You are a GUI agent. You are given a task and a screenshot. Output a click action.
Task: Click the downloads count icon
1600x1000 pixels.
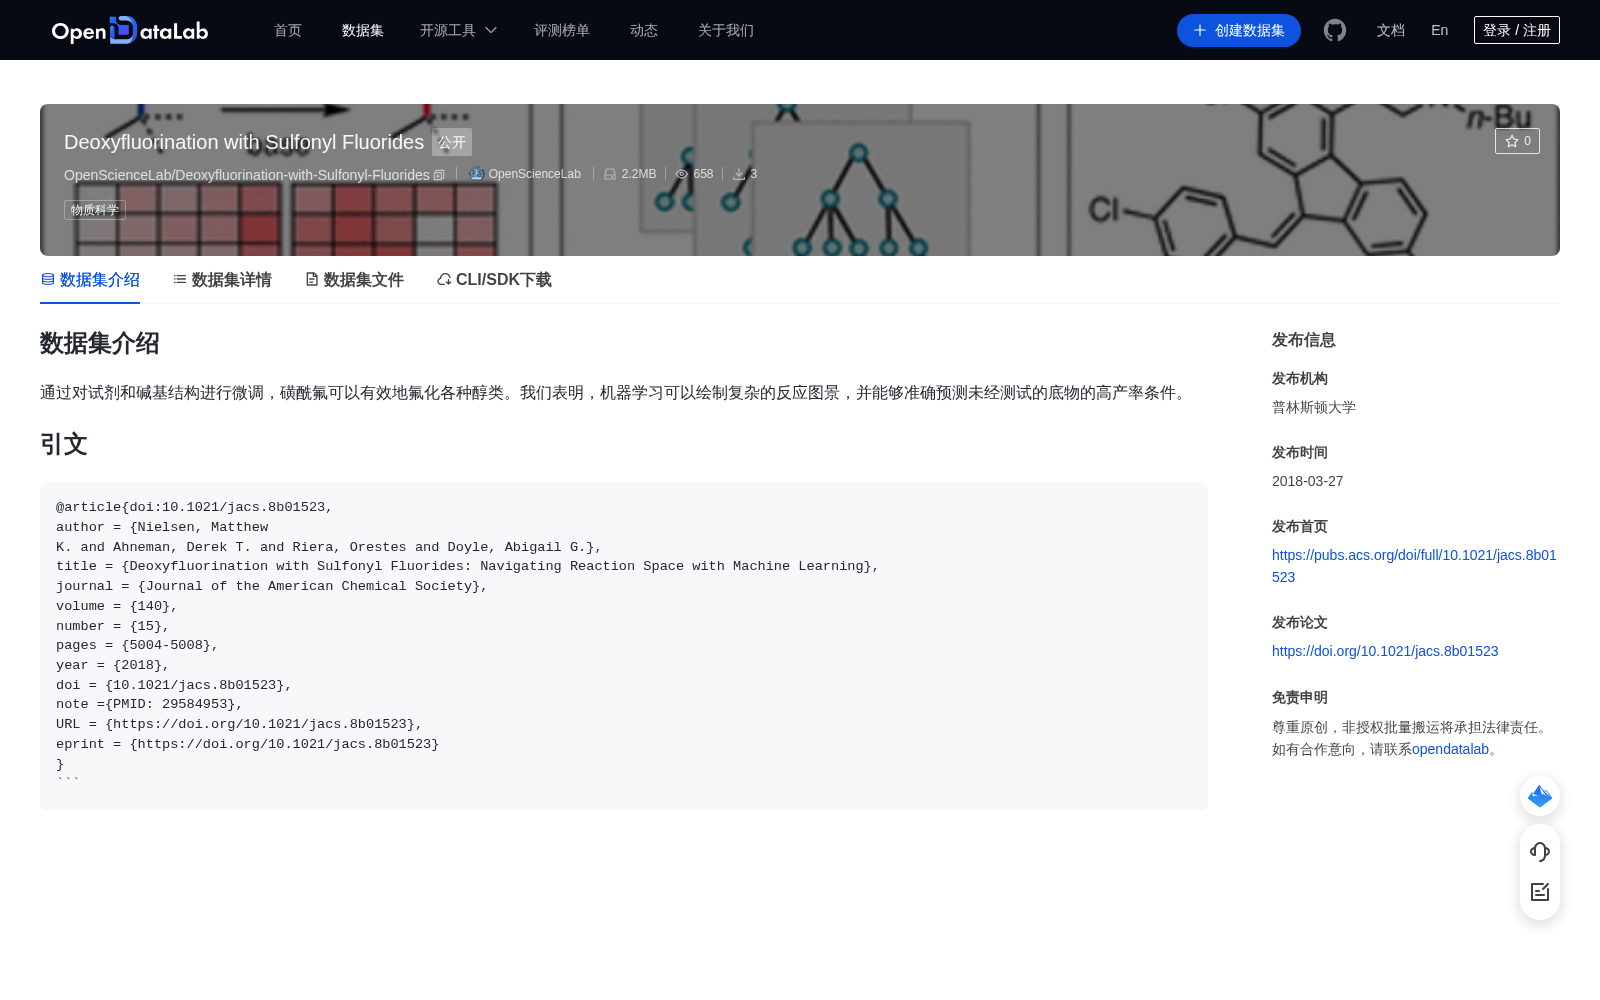pos(739,174)
